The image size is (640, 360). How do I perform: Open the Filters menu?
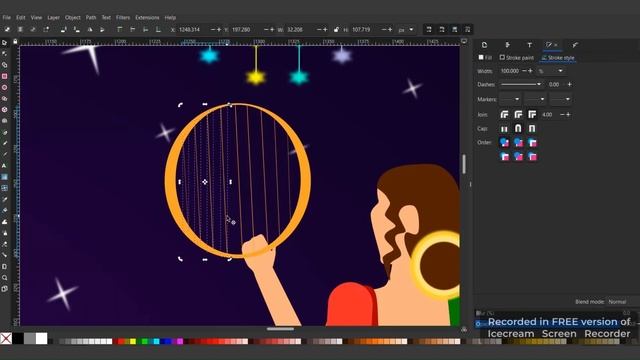tap(123, 18)
